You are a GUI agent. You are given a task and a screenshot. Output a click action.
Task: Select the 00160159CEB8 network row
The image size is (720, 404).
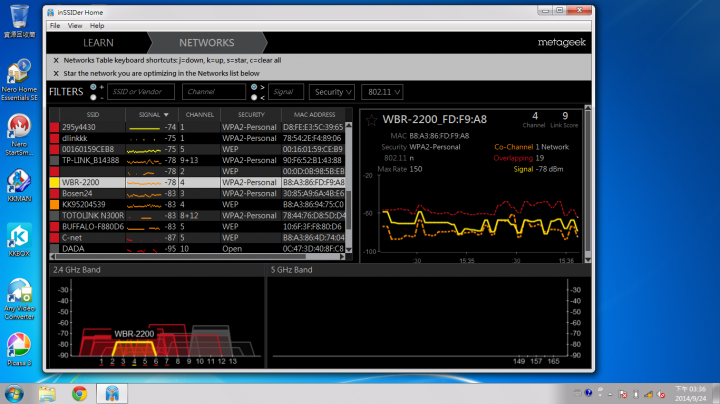tap(197, 149)
